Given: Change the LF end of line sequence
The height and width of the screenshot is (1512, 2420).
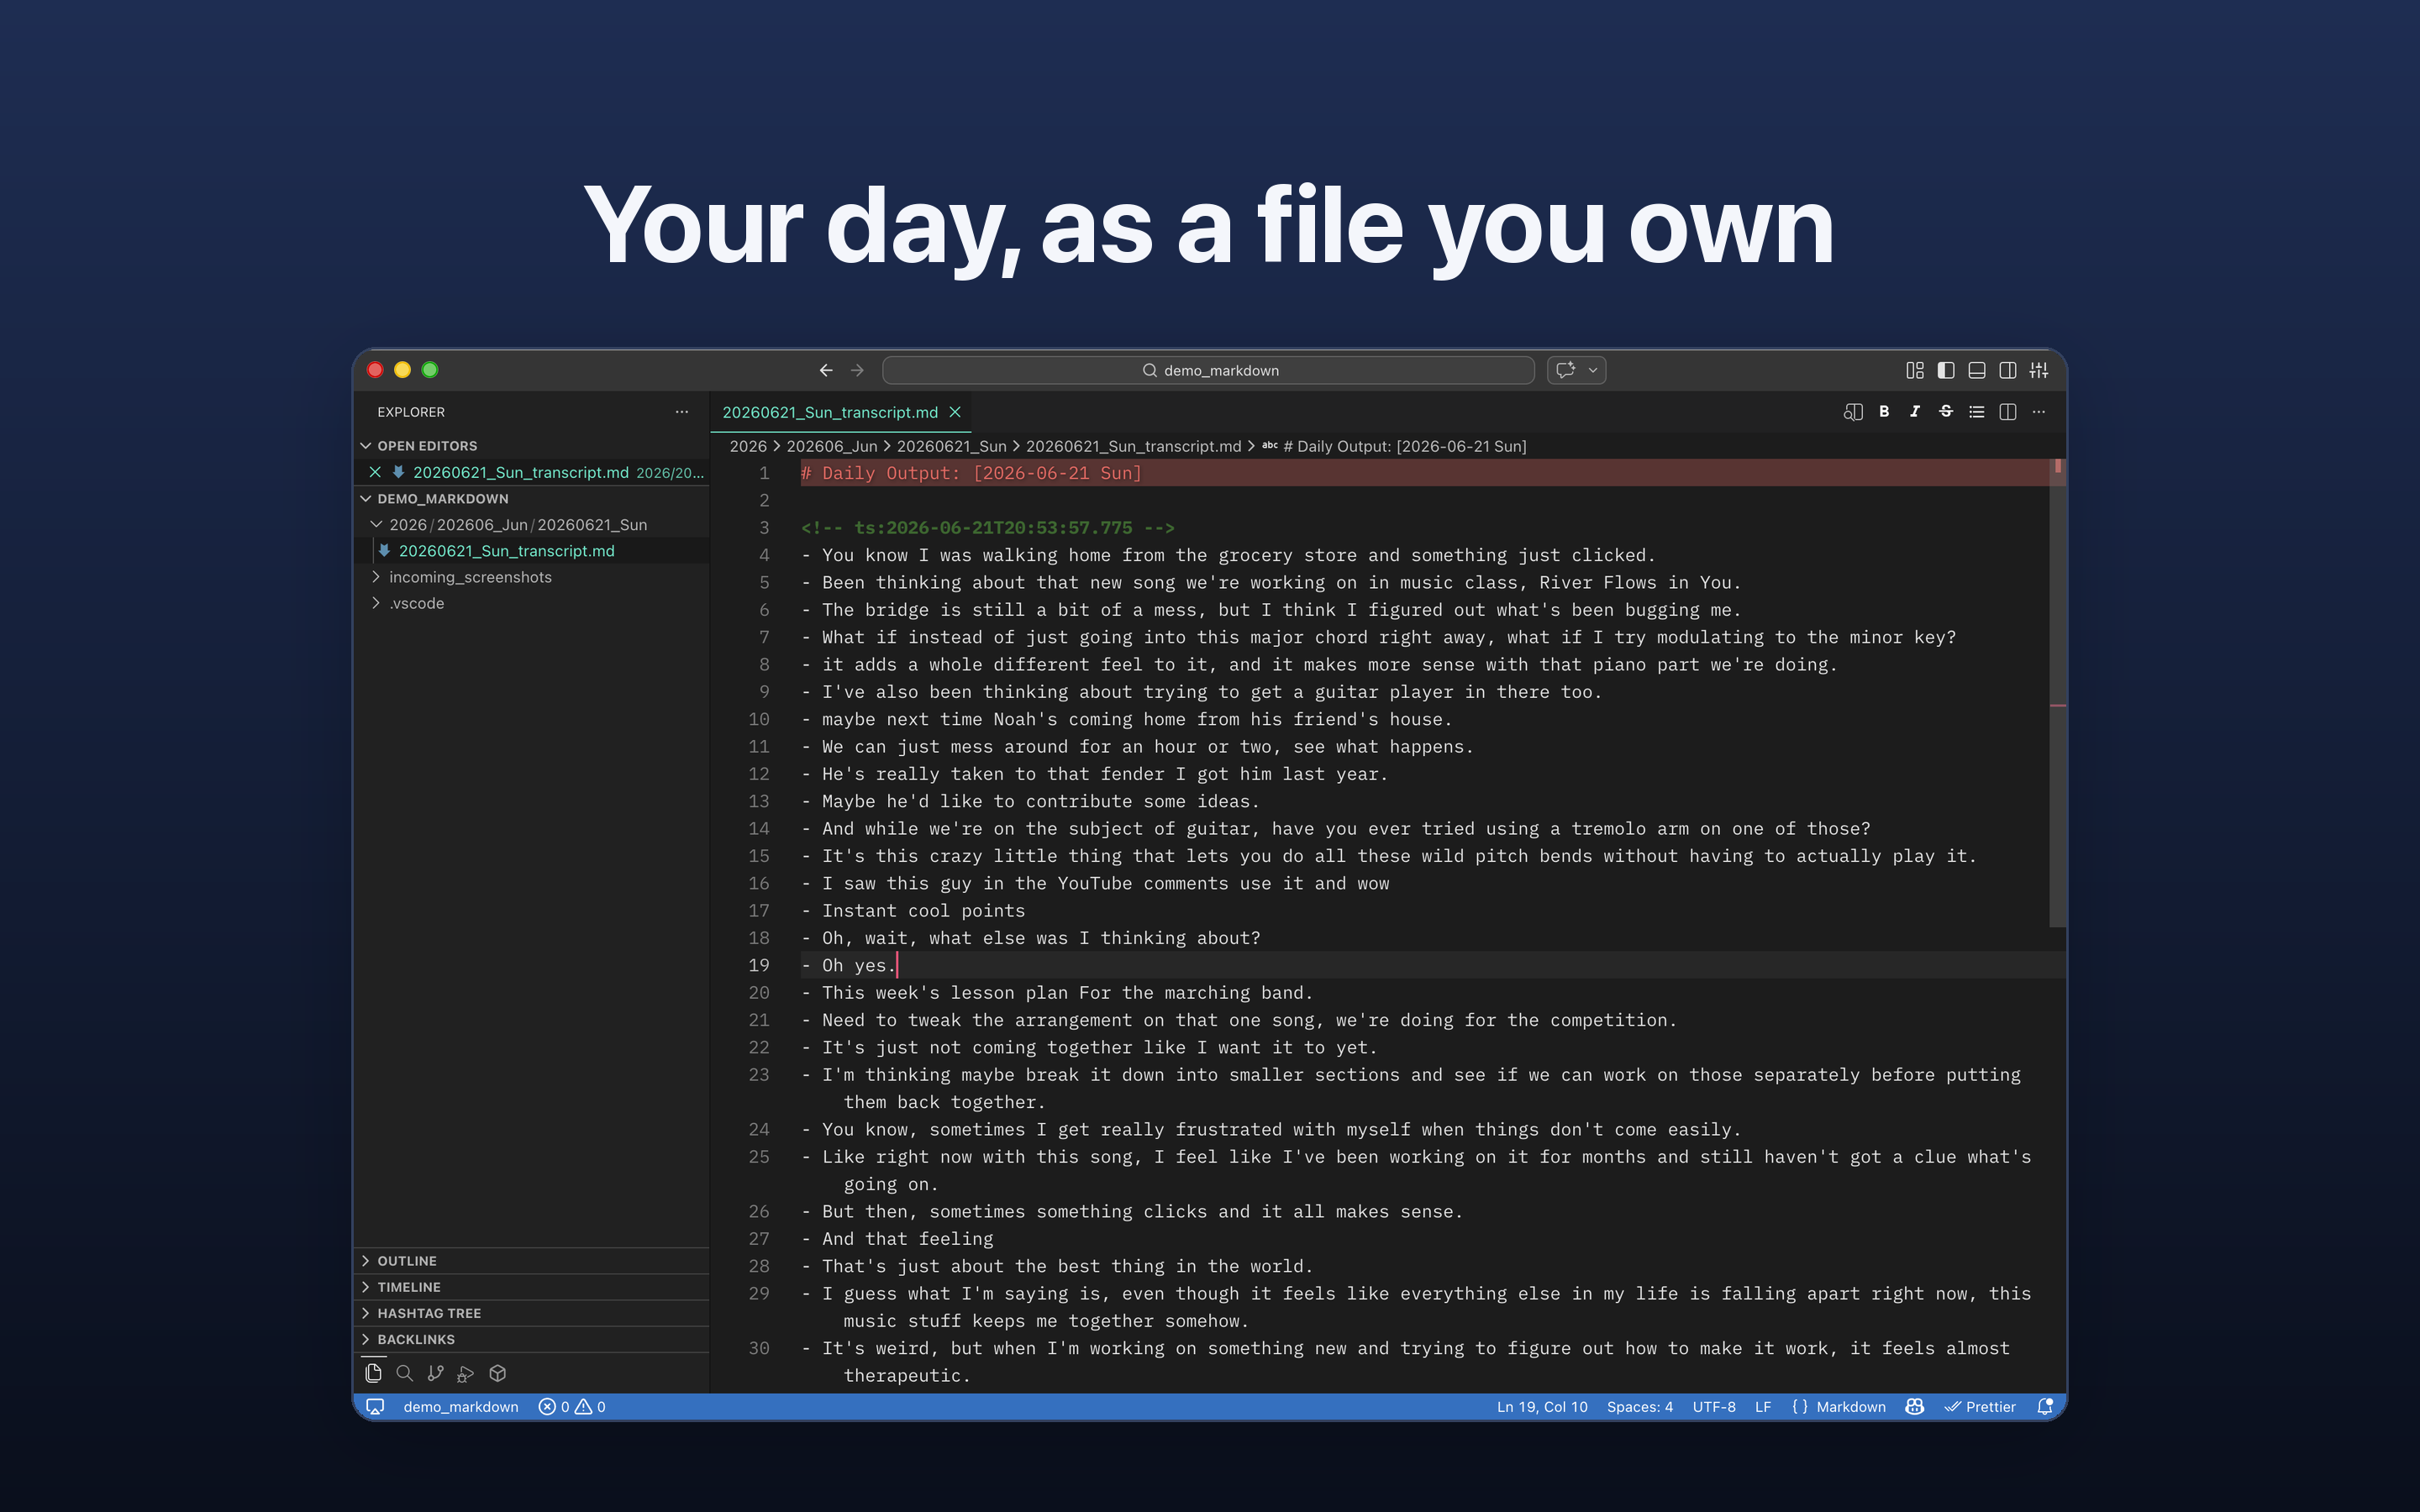Looking at the screenshot, I should coord(1763,1407).
